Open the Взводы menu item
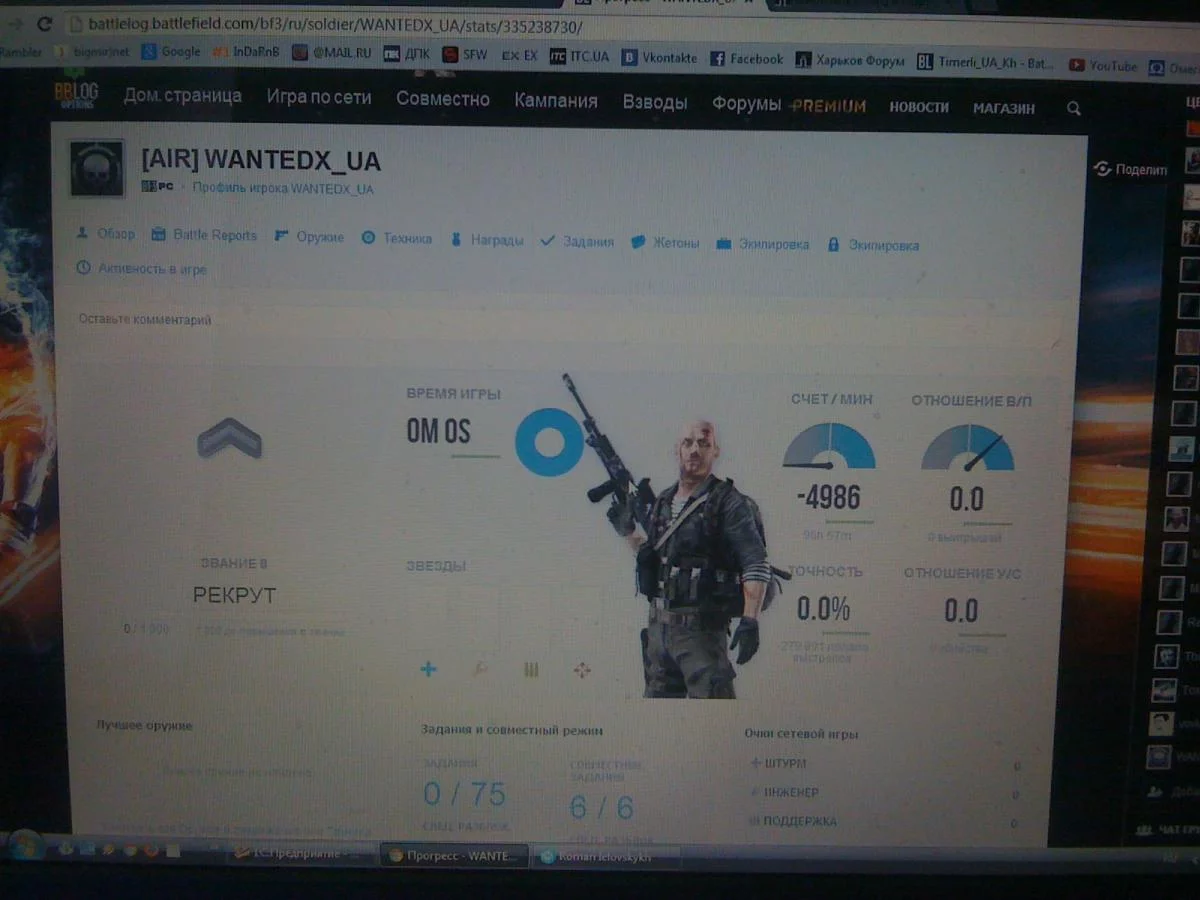Screen dimensions: 1200x900 point(655,102)
